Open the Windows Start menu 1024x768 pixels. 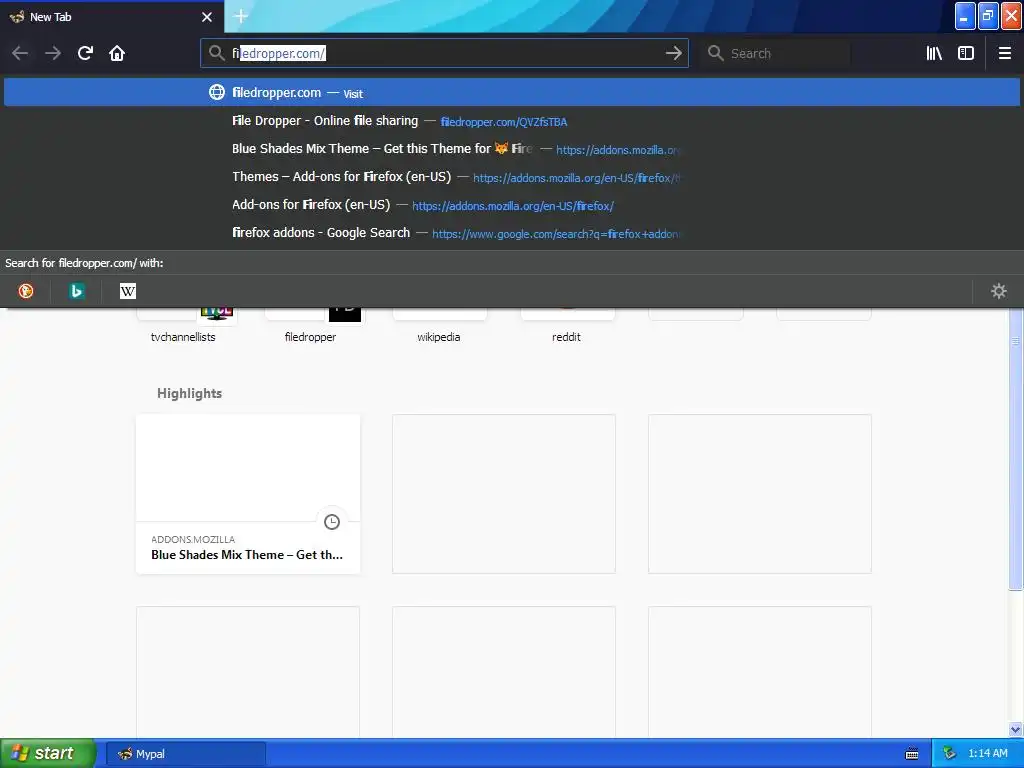point(47,753)
